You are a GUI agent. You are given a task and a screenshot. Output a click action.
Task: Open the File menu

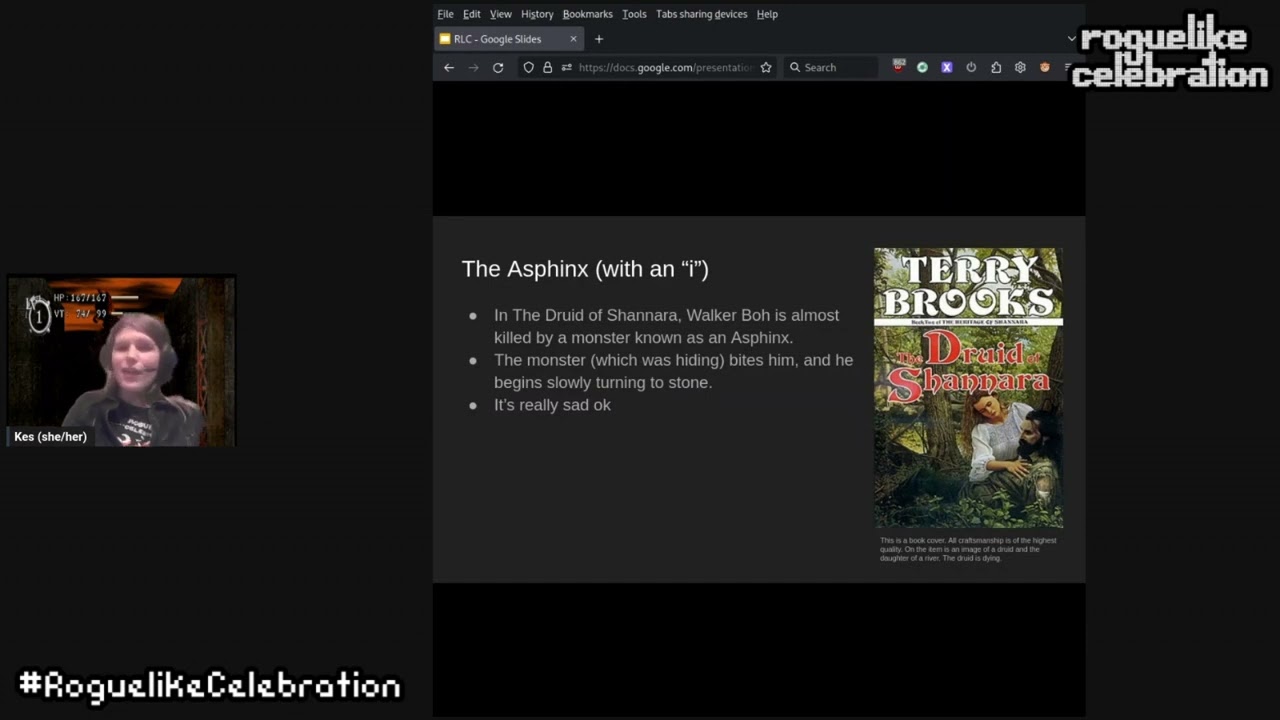point(445,14)
